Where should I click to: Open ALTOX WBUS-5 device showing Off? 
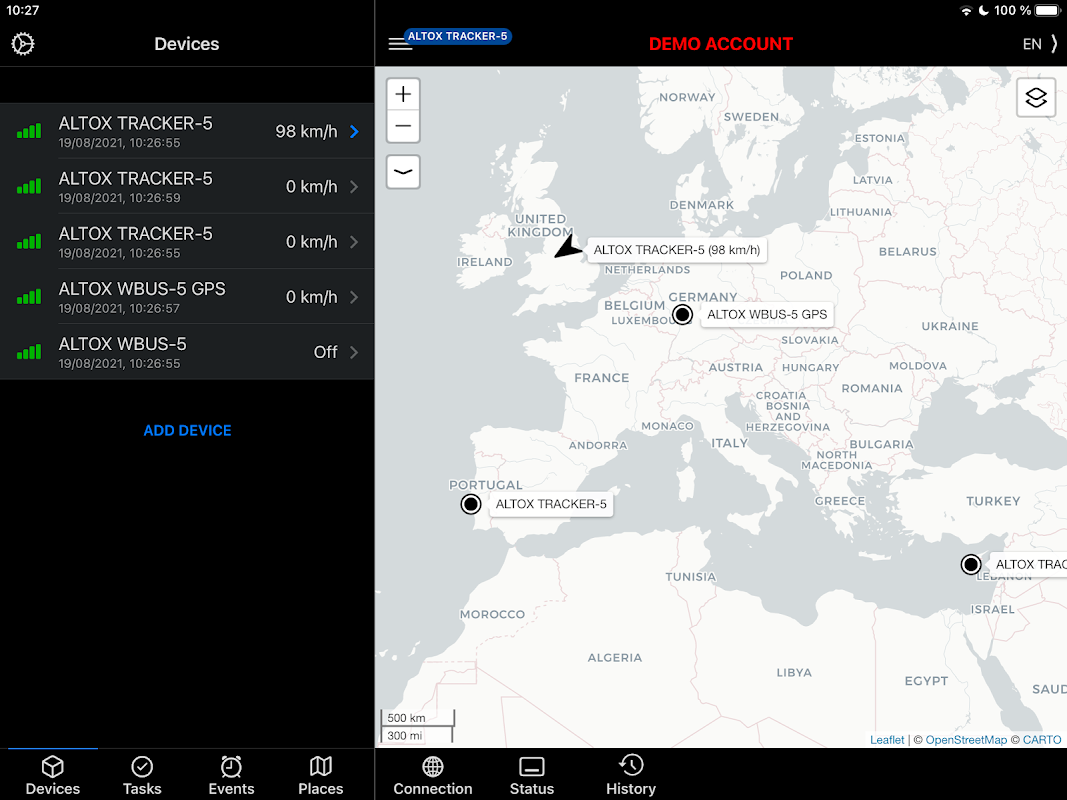coord(187,352)
